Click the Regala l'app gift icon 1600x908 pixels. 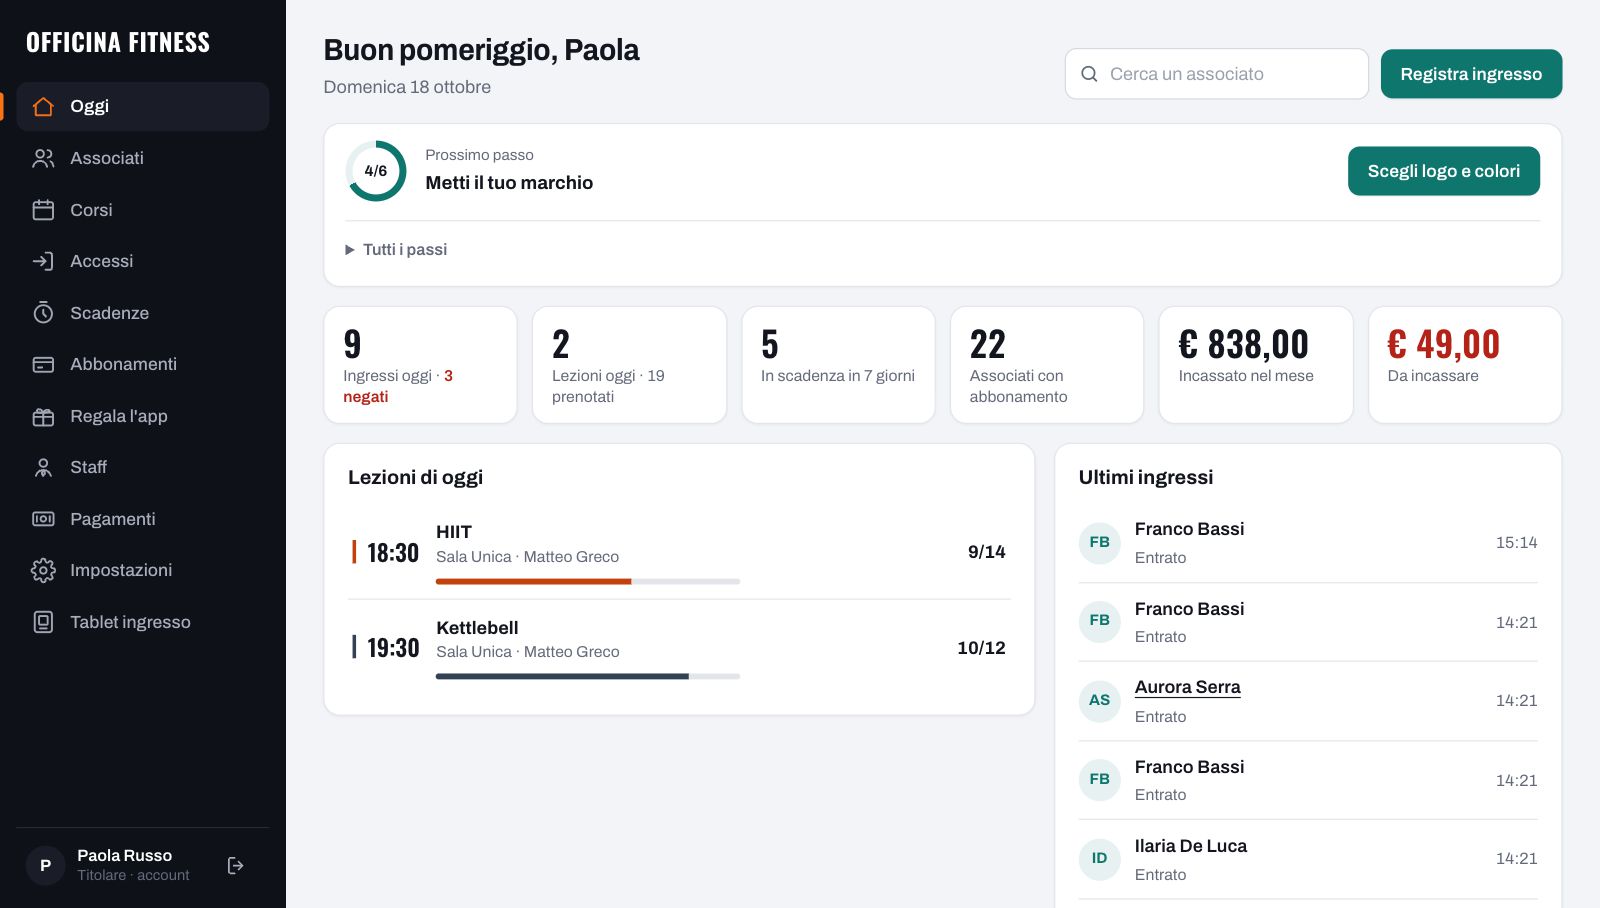pos(43,416)
